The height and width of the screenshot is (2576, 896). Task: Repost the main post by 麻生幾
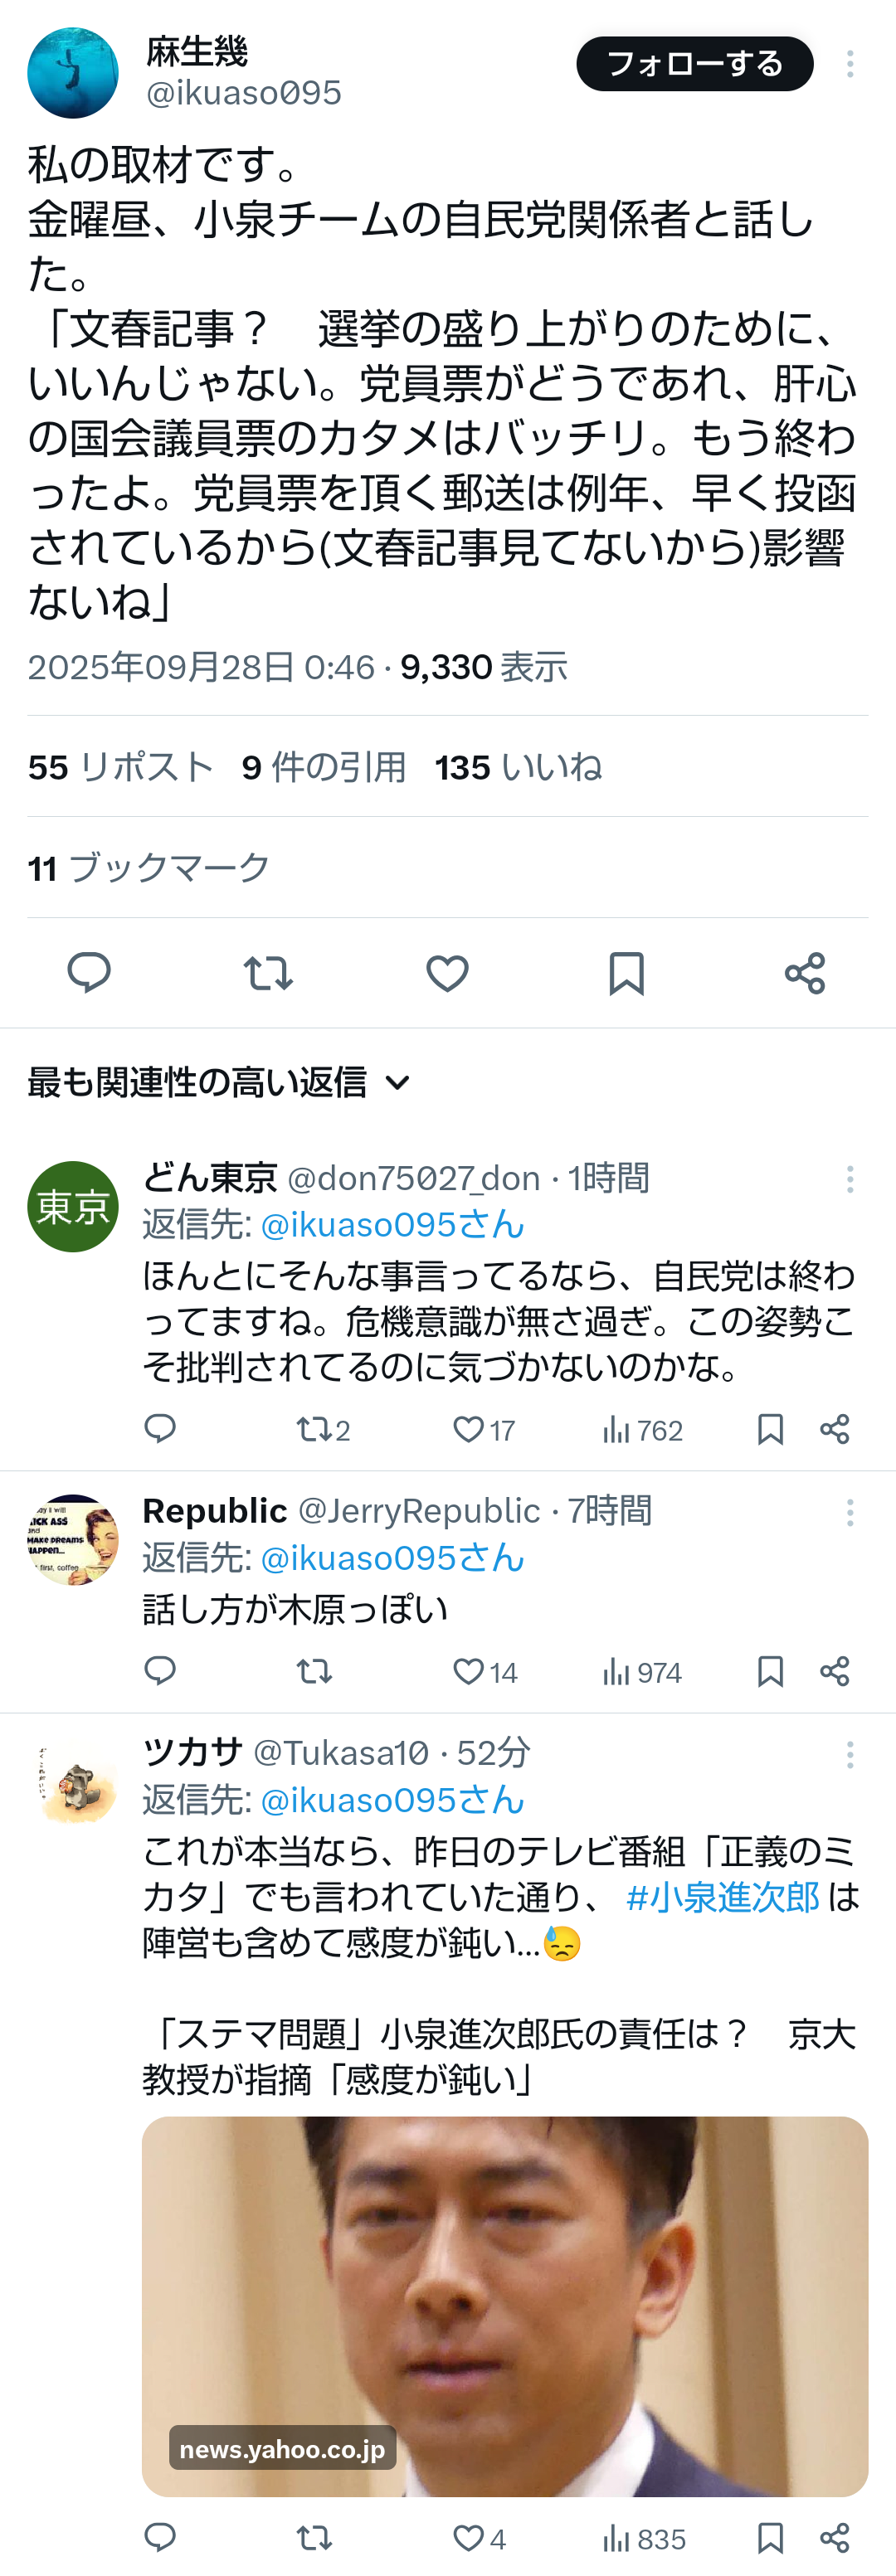click(x=268, y=972)
